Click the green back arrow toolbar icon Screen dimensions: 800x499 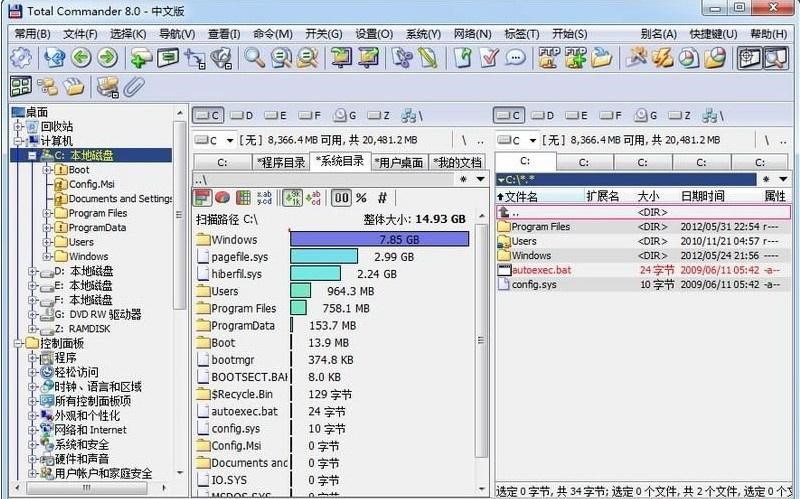point(81,58)
